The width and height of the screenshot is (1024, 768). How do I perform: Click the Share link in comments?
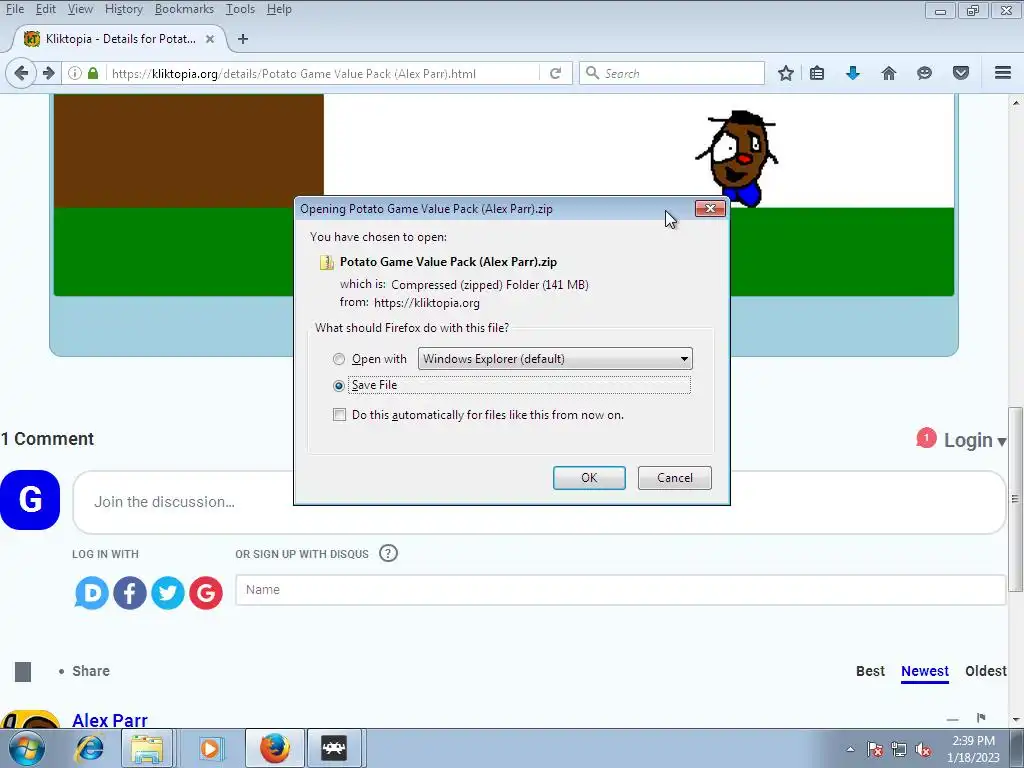tap(91, 671)
